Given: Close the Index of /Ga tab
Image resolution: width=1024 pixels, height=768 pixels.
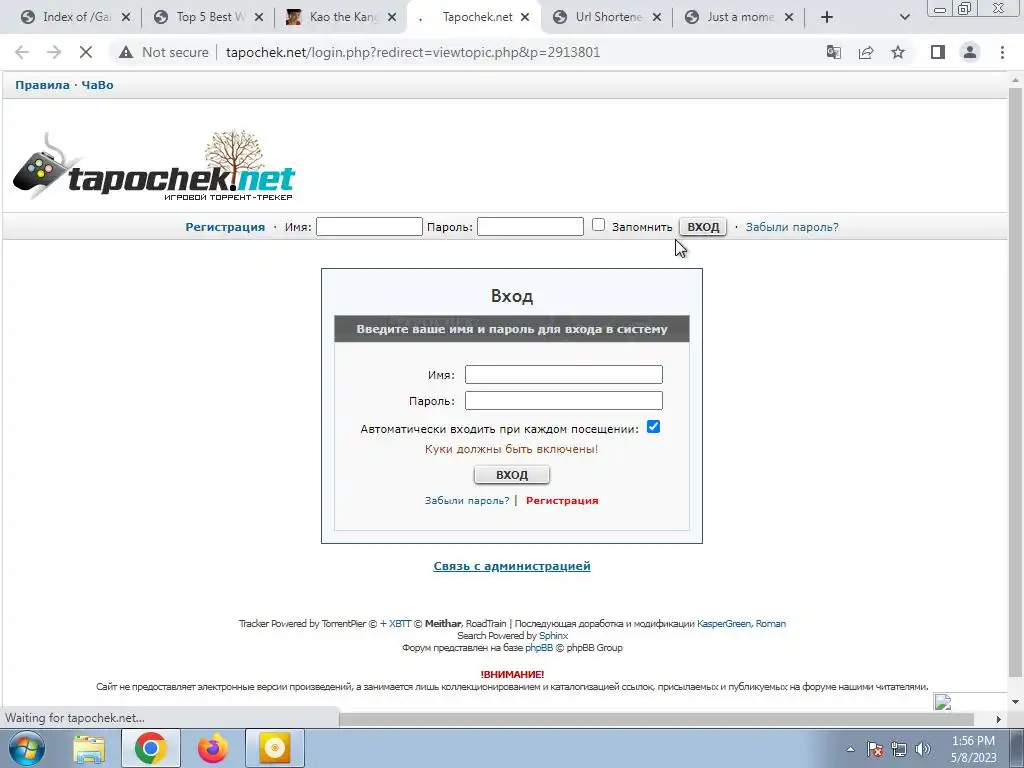Looking at the screenshot, I should 126,17.
